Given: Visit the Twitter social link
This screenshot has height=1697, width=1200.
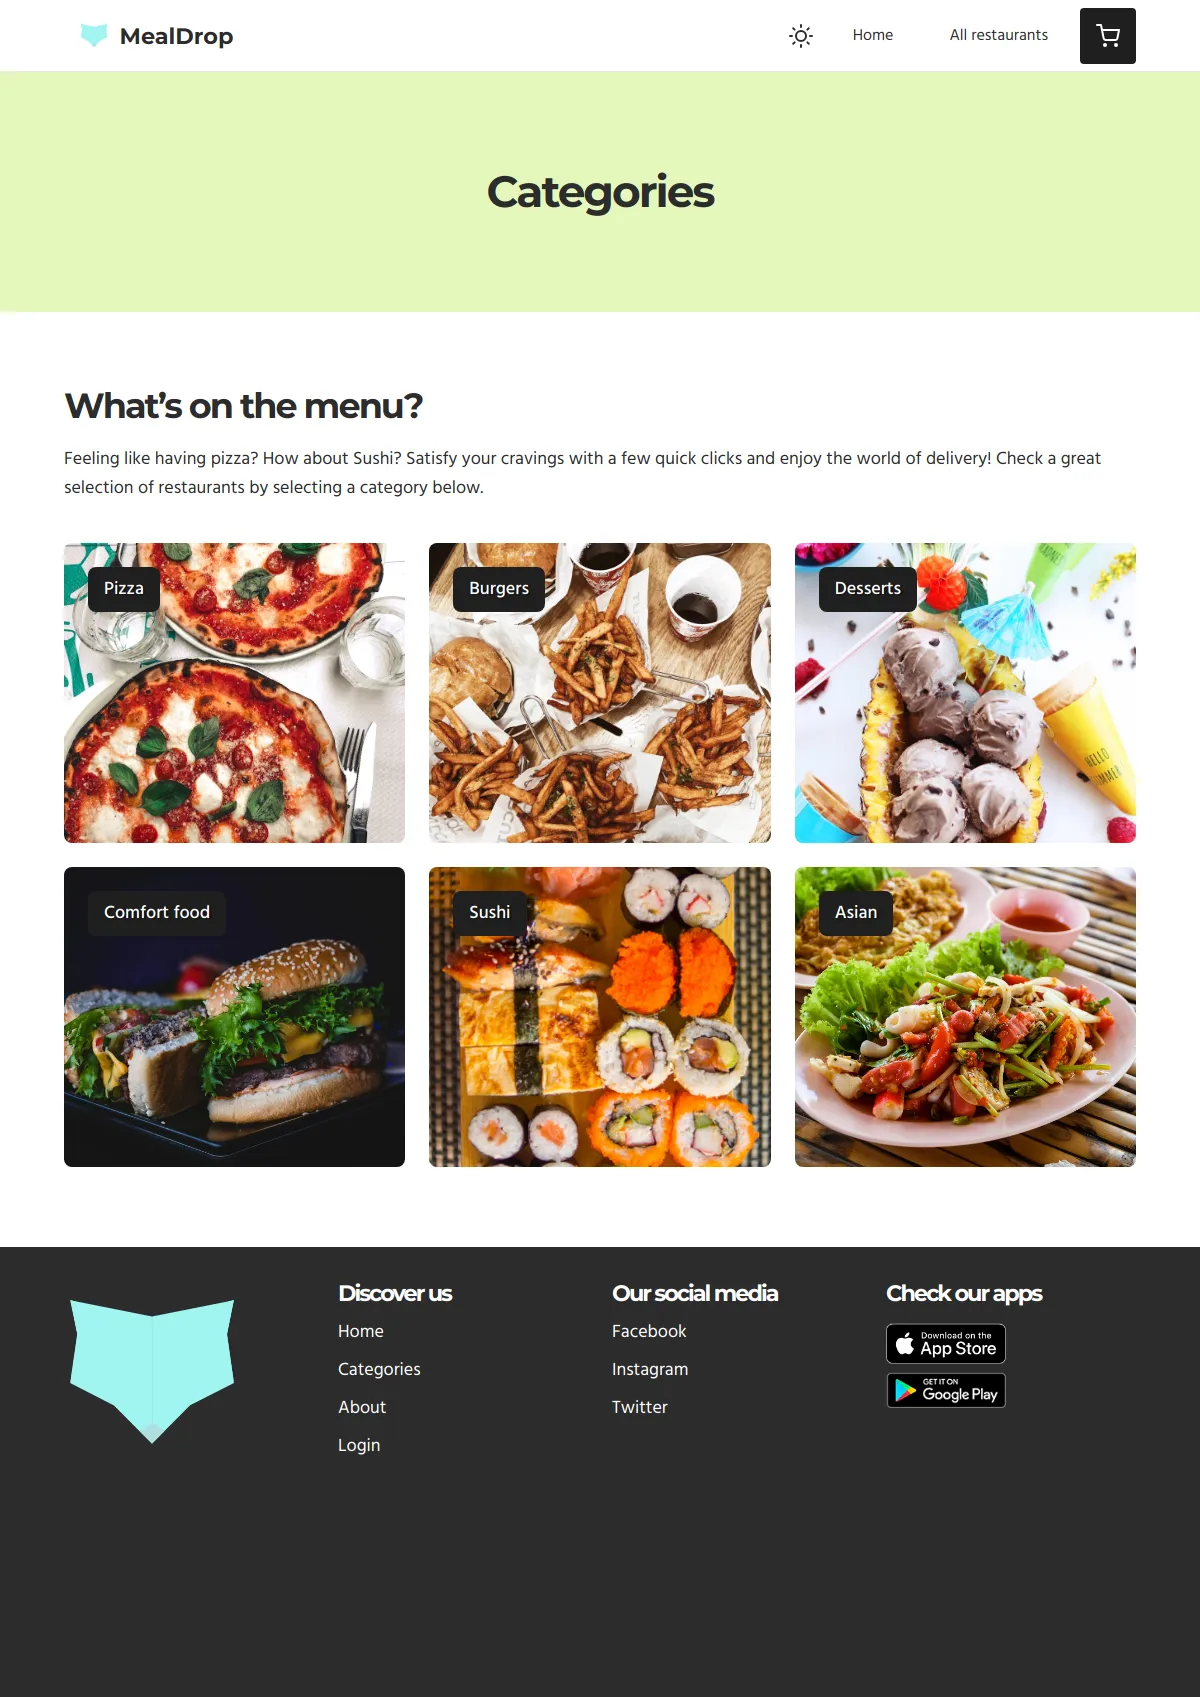Looking at the screenshot, I should pyautogui.click(x=640, y=1407).
